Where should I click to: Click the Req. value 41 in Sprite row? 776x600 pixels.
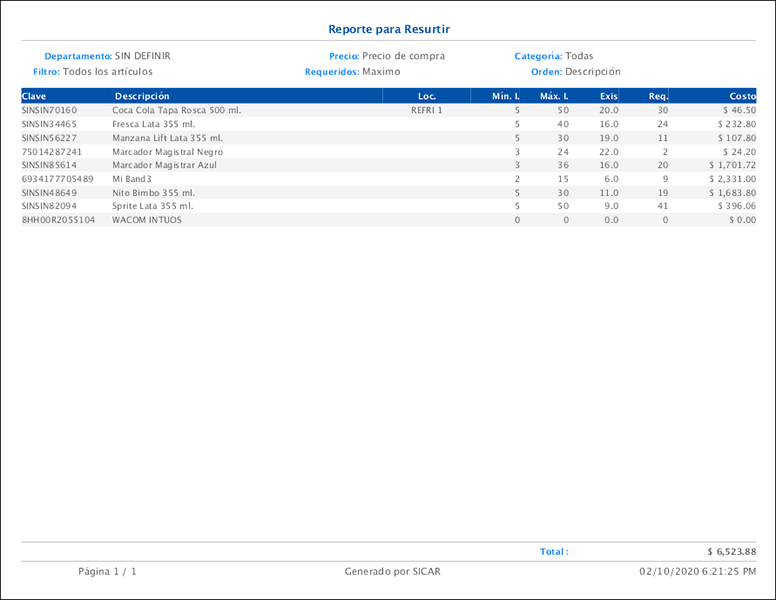tap(663, 206)
